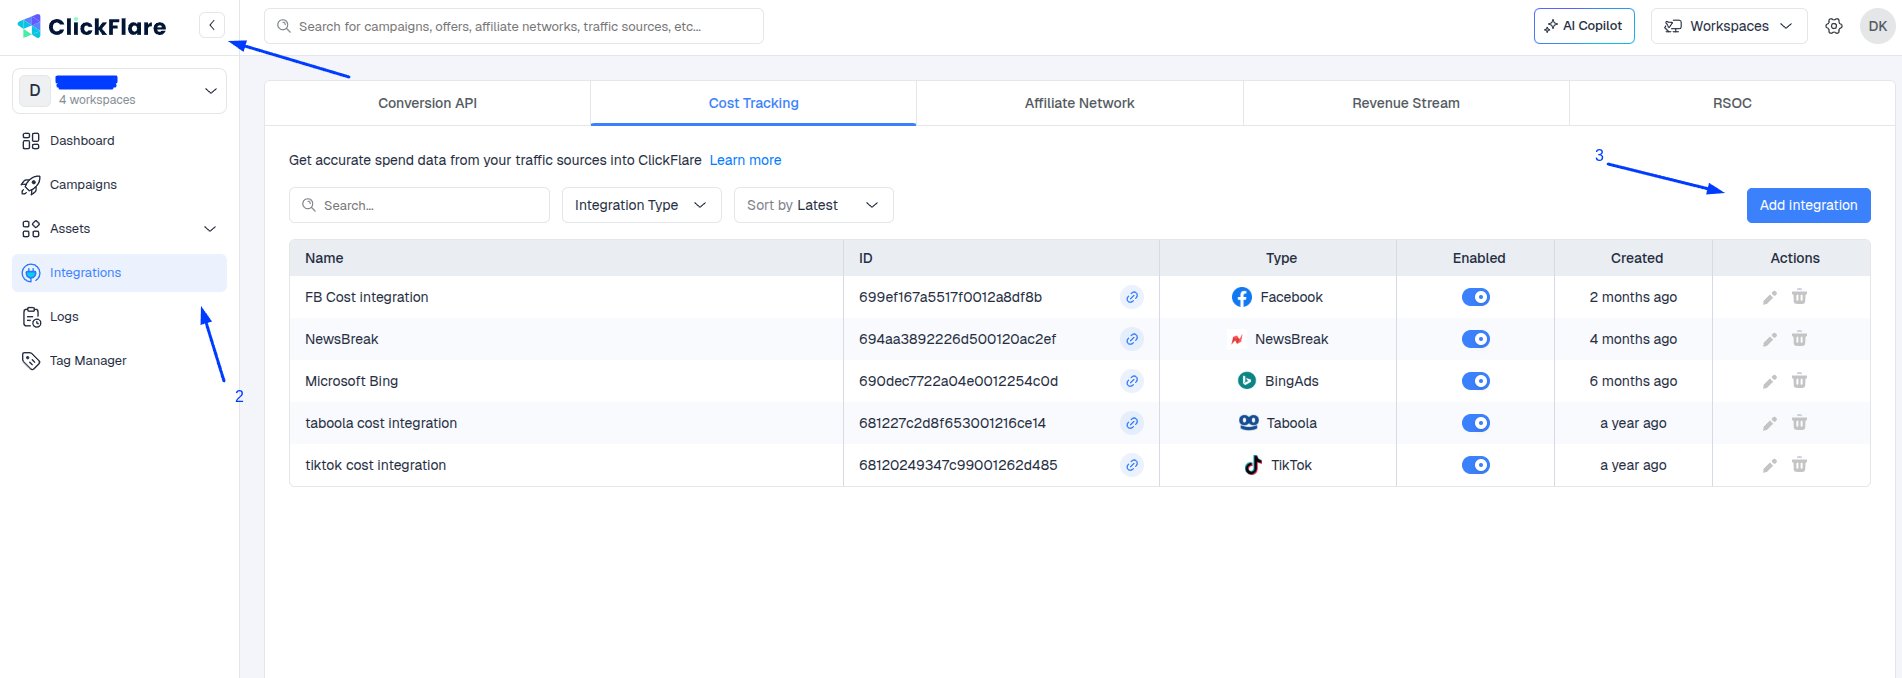This screenshot has height=678, width=1902.
Task: Click the Taboola type icon
Action: [1248, 423]
